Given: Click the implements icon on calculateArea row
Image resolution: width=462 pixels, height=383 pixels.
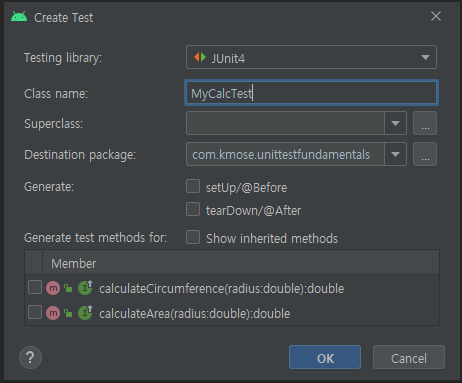Looking at the screenshot, I should point(85,312).
